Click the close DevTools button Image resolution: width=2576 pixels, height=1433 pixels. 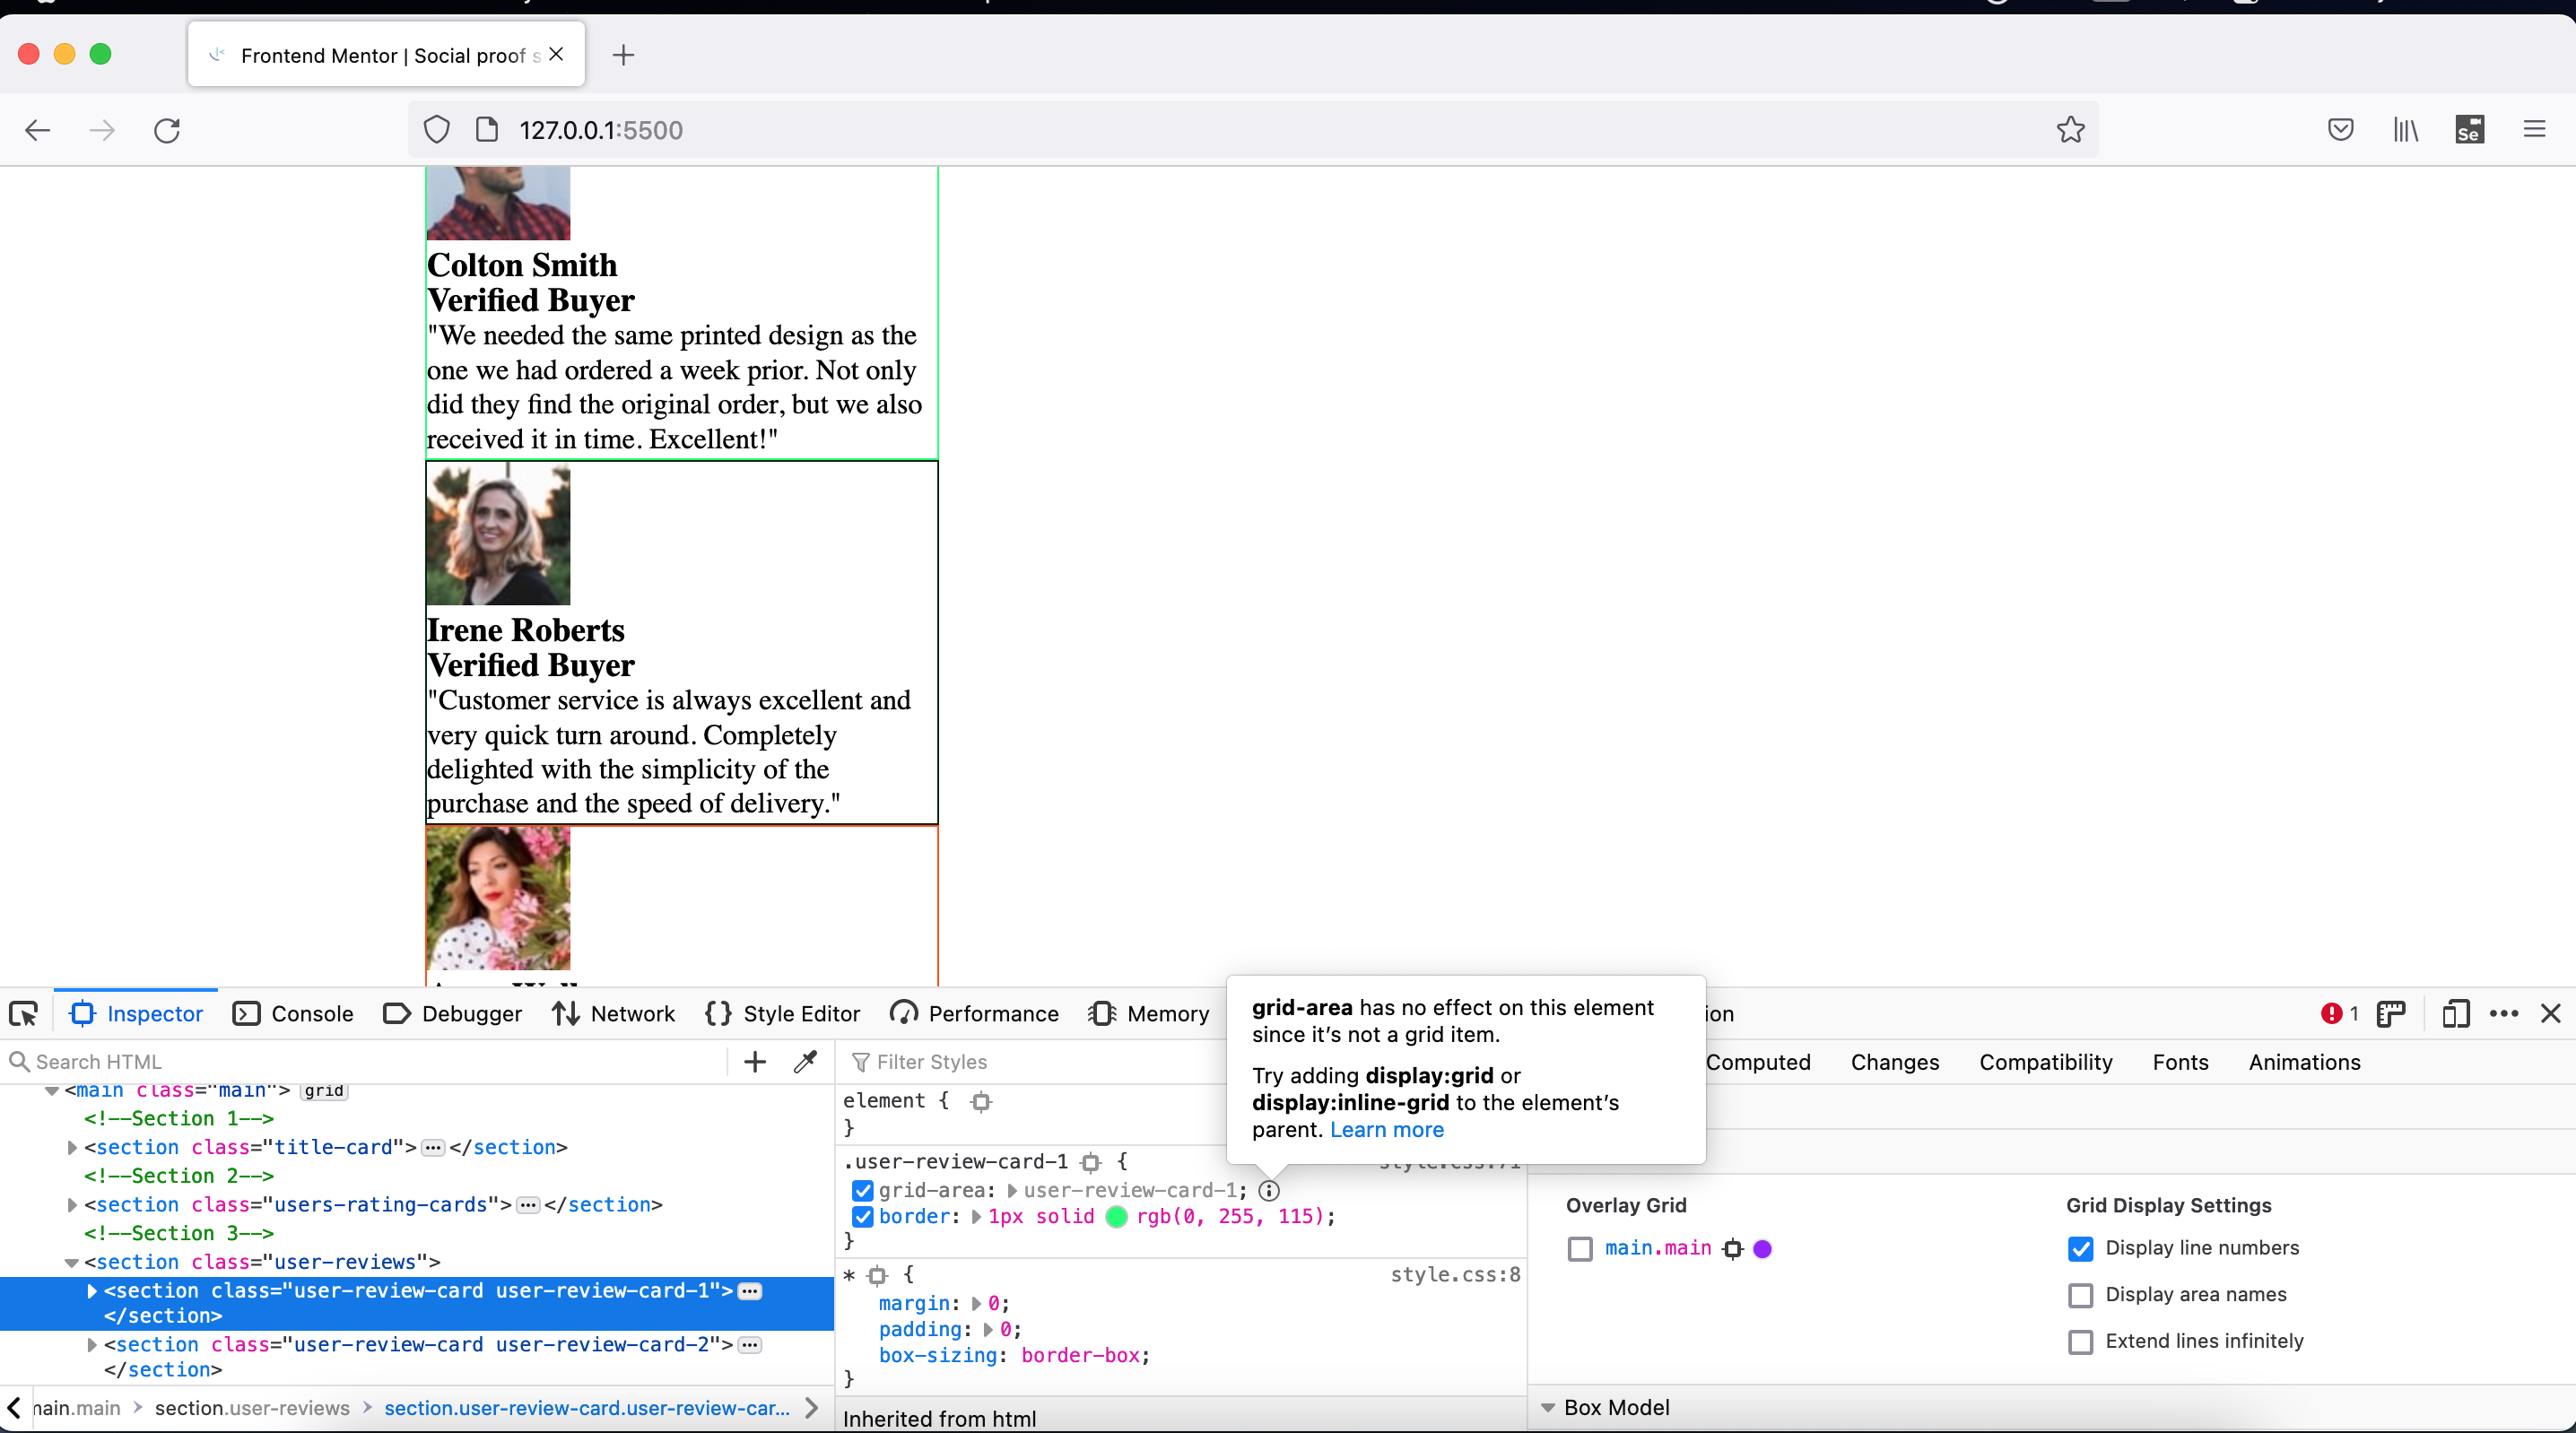pos(2551,1013)
